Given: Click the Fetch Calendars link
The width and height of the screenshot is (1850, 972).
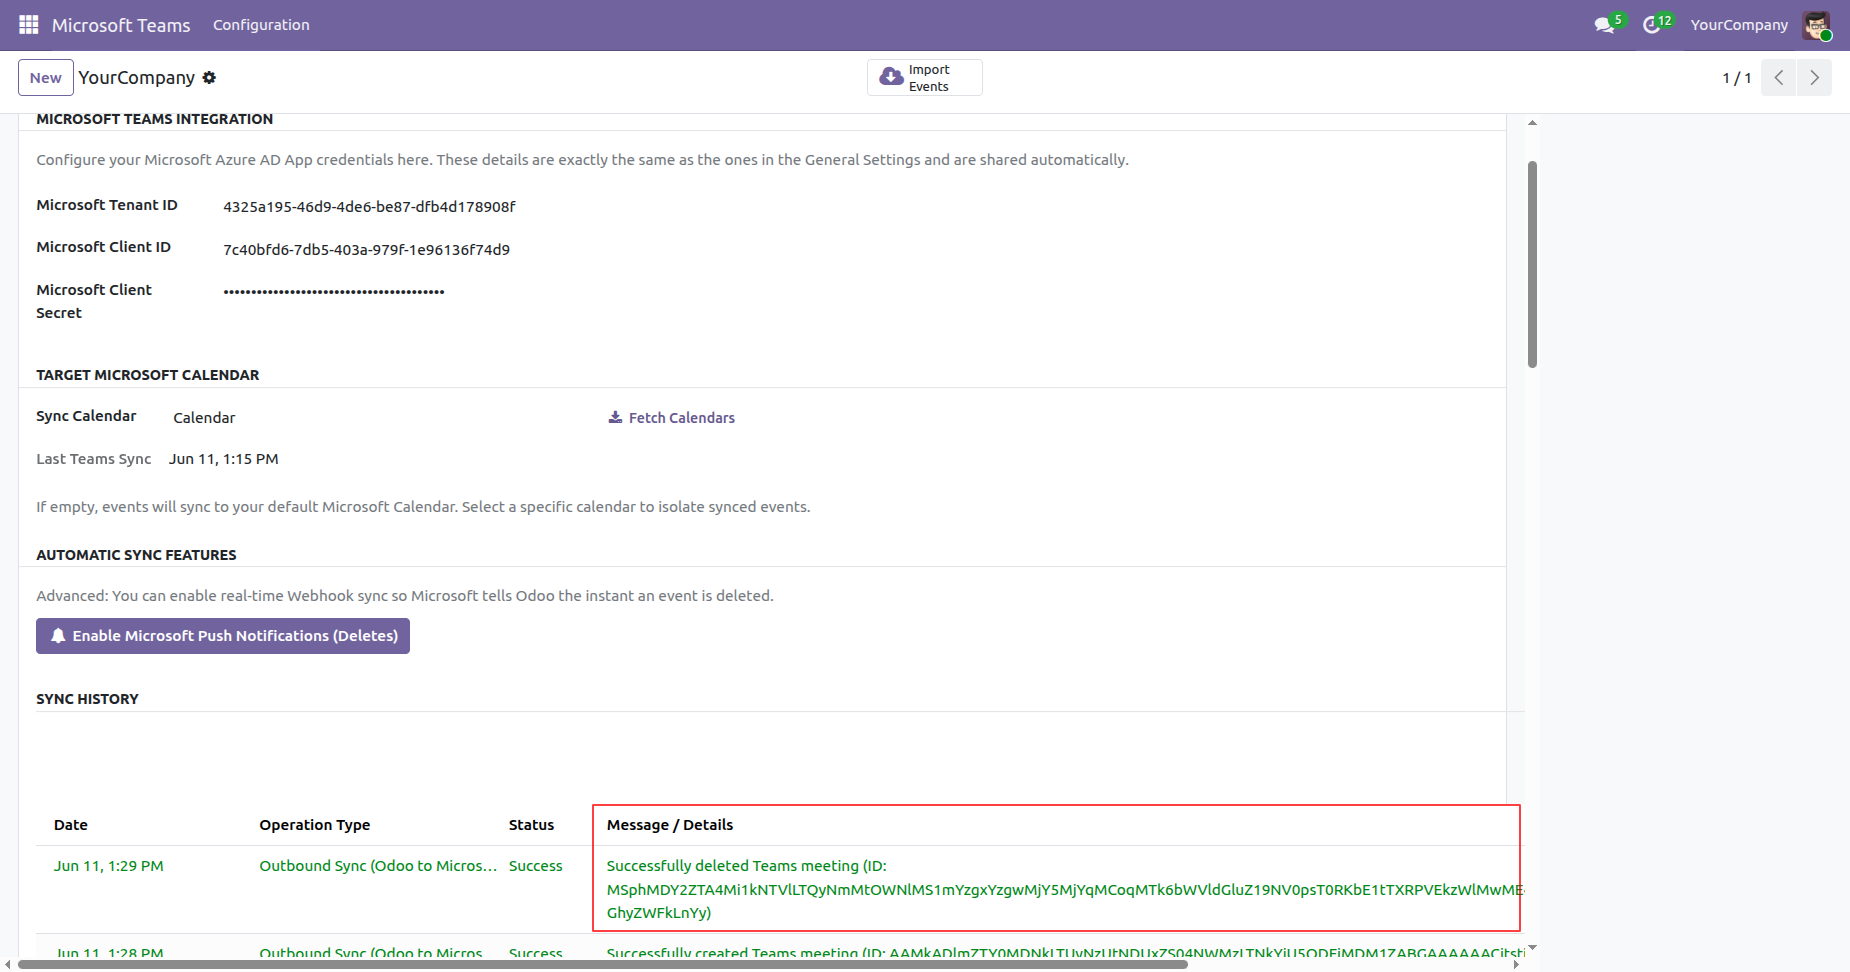Looking at the screenshot, I should [672, 418].
